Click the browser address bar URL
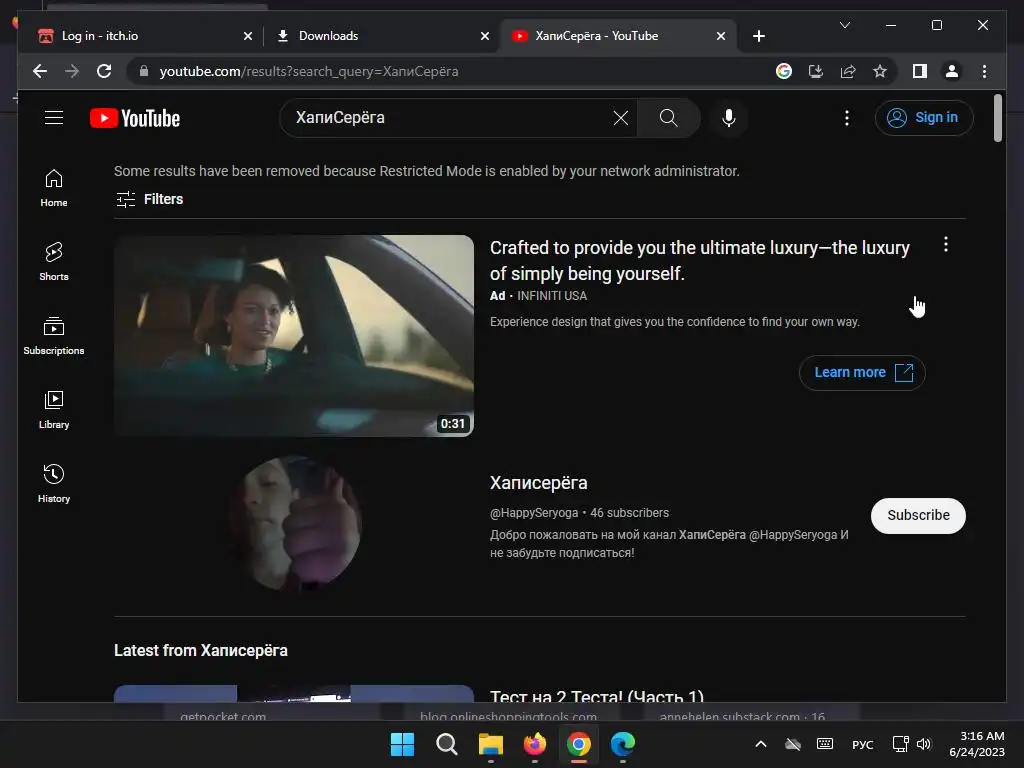Screen dimensions: 1024x768 coord(309,71)
